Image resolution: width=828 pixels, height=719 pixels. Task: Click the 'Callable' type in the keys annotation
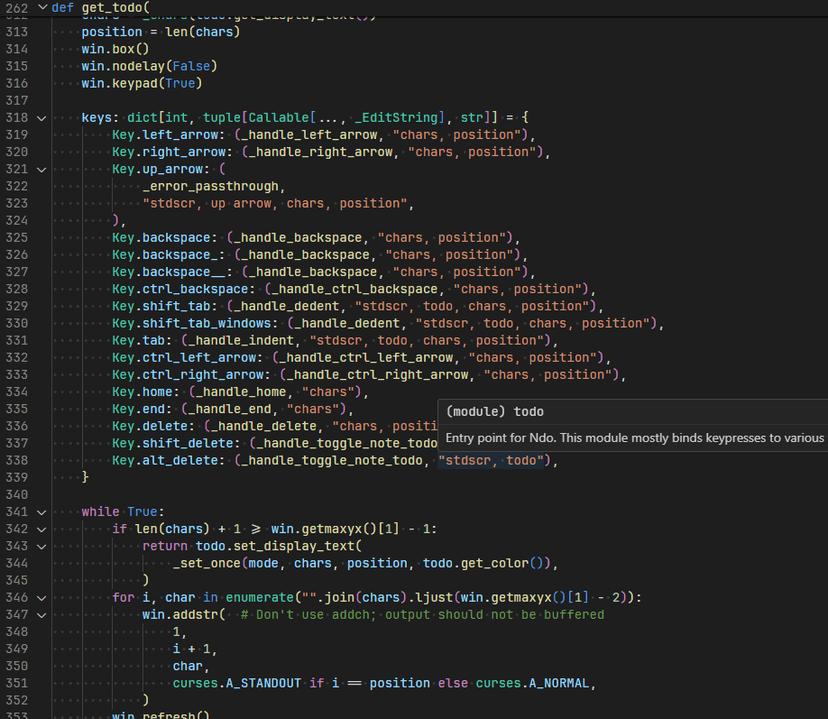pyautogui.click(x=279, y=117)
